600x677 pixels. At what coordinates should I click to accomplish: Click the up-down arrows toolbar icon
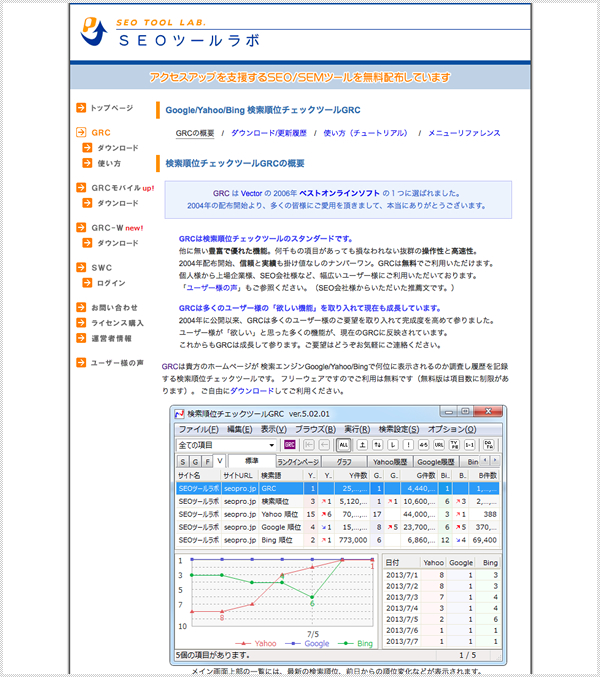378,444
